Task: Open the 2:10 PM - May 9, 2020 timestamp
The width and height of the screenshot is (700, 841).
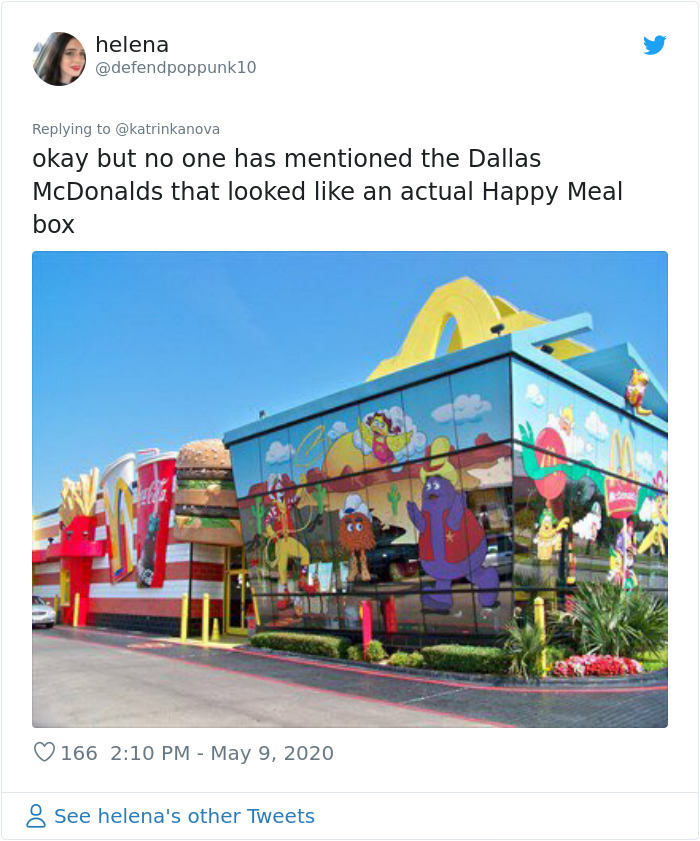Action: 221,753
